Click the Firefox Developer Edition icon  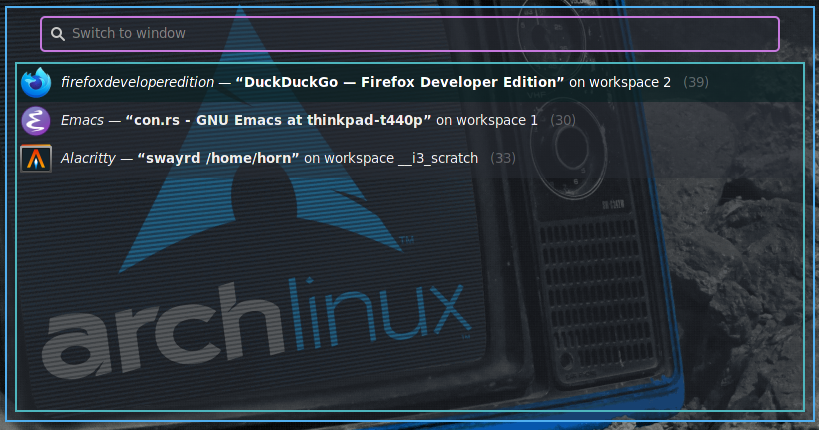pos(36,83)
